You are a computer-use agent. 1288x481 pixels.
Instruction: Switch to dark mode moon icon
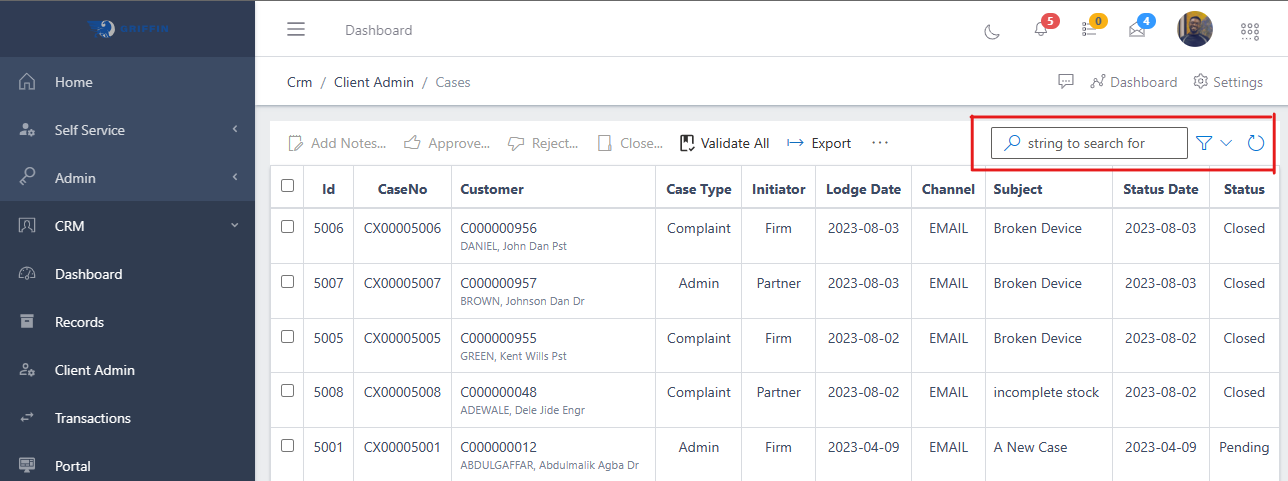(x=992, y=31)
